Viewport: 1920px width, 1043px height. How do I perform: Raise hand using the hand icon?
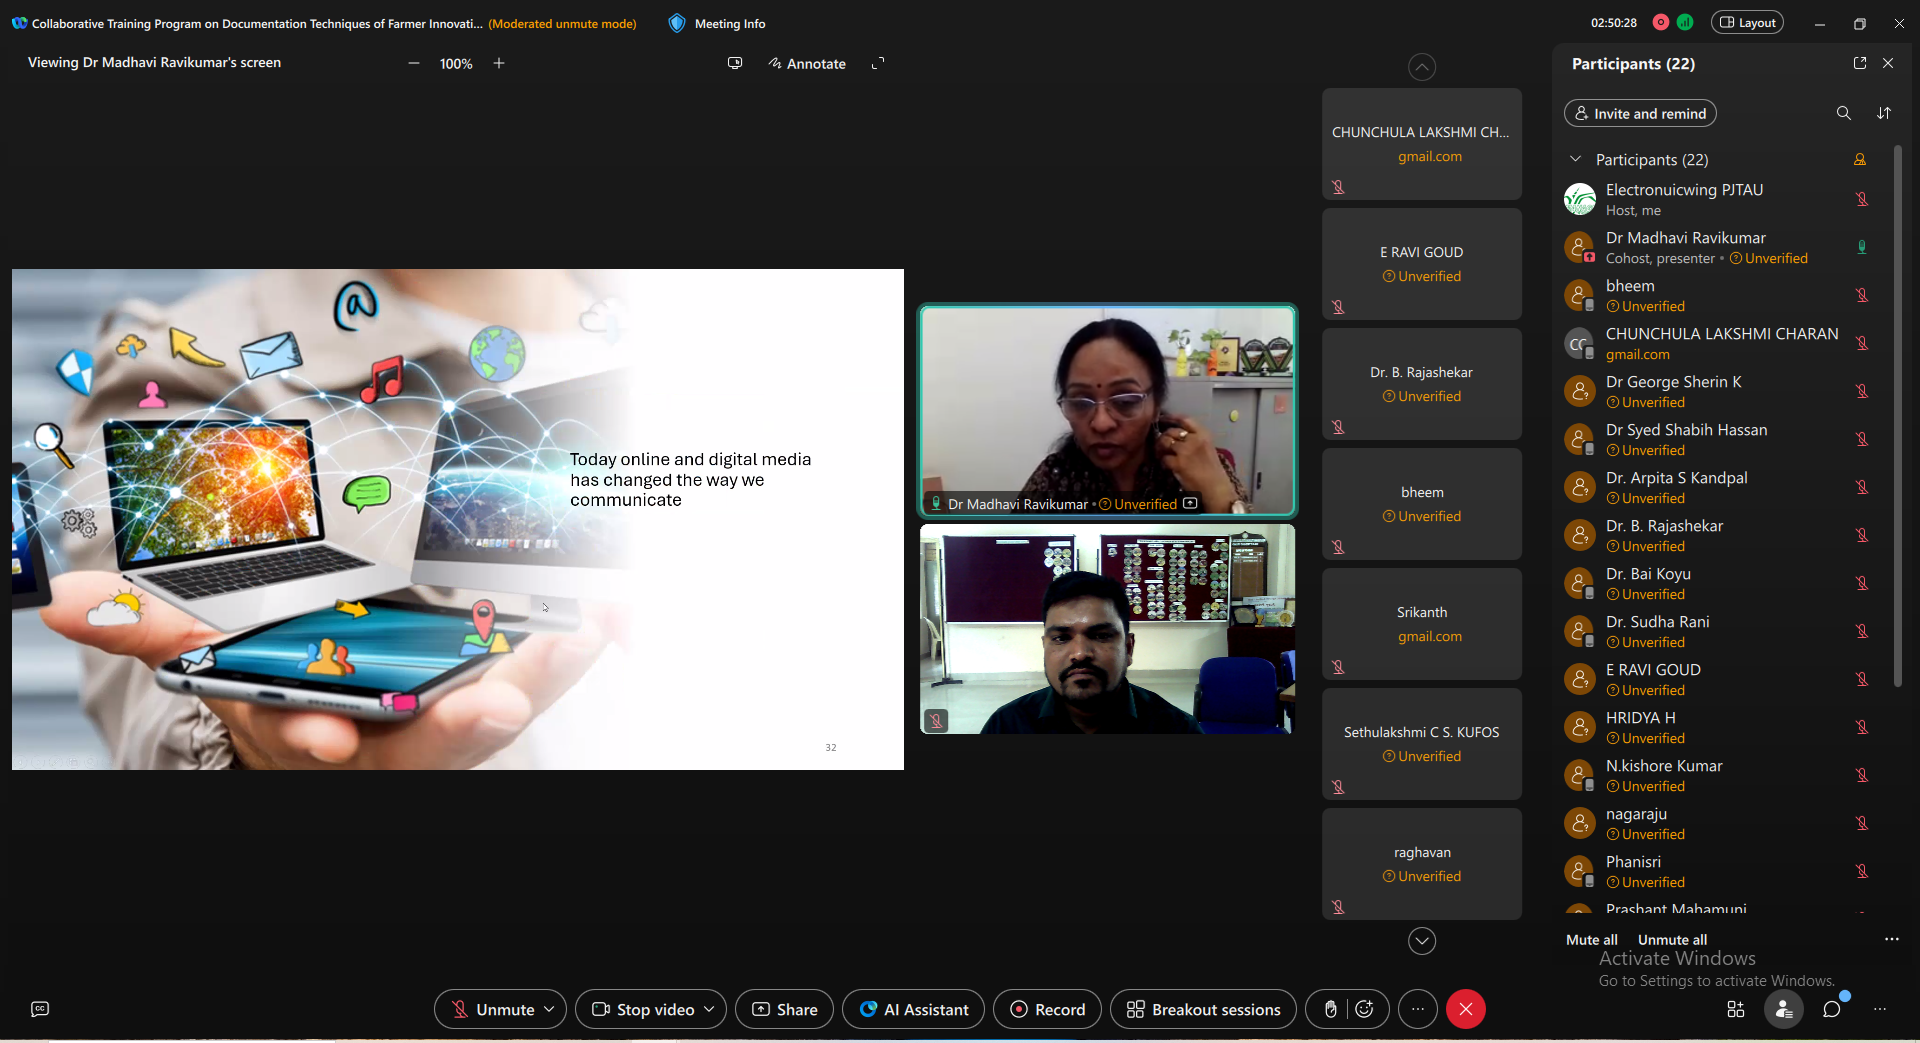(1330, 1009)
